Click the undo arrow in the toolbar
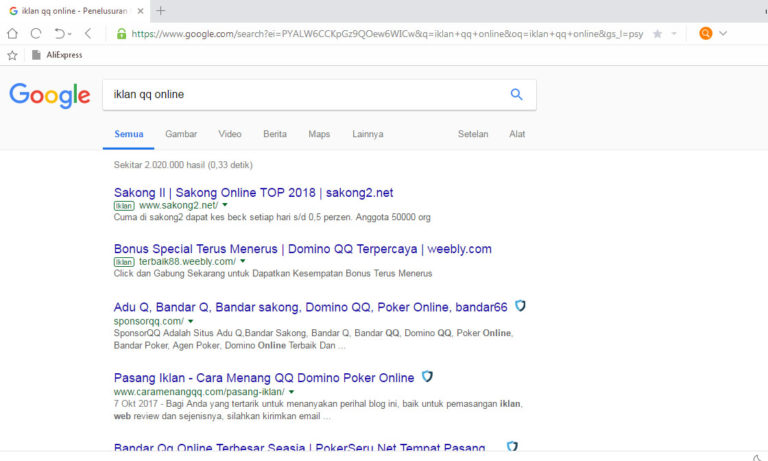Viewport: 768px width, 461px height. click(62, 33)
